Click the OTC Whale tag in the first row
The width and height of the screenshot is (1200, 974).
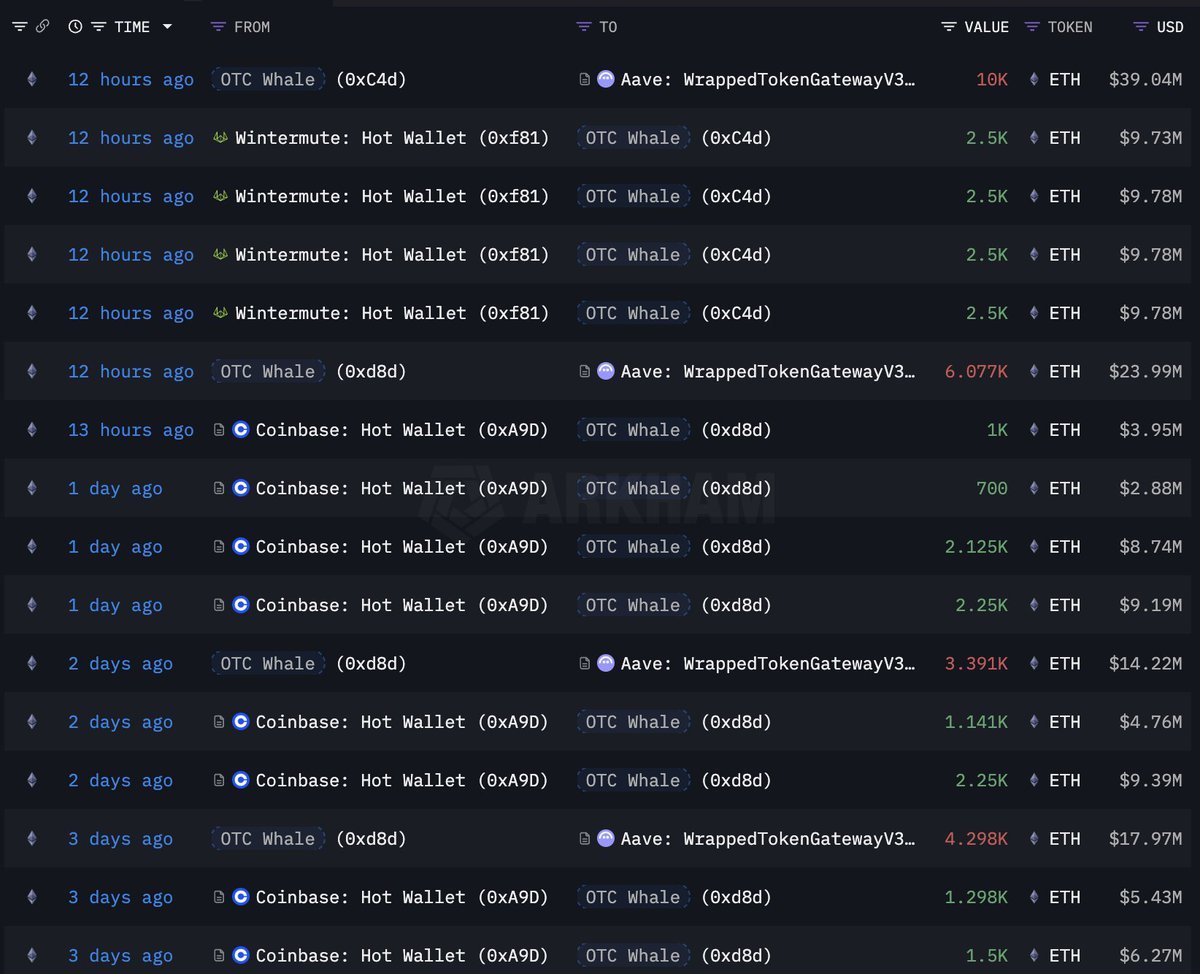tap(267, 79)
